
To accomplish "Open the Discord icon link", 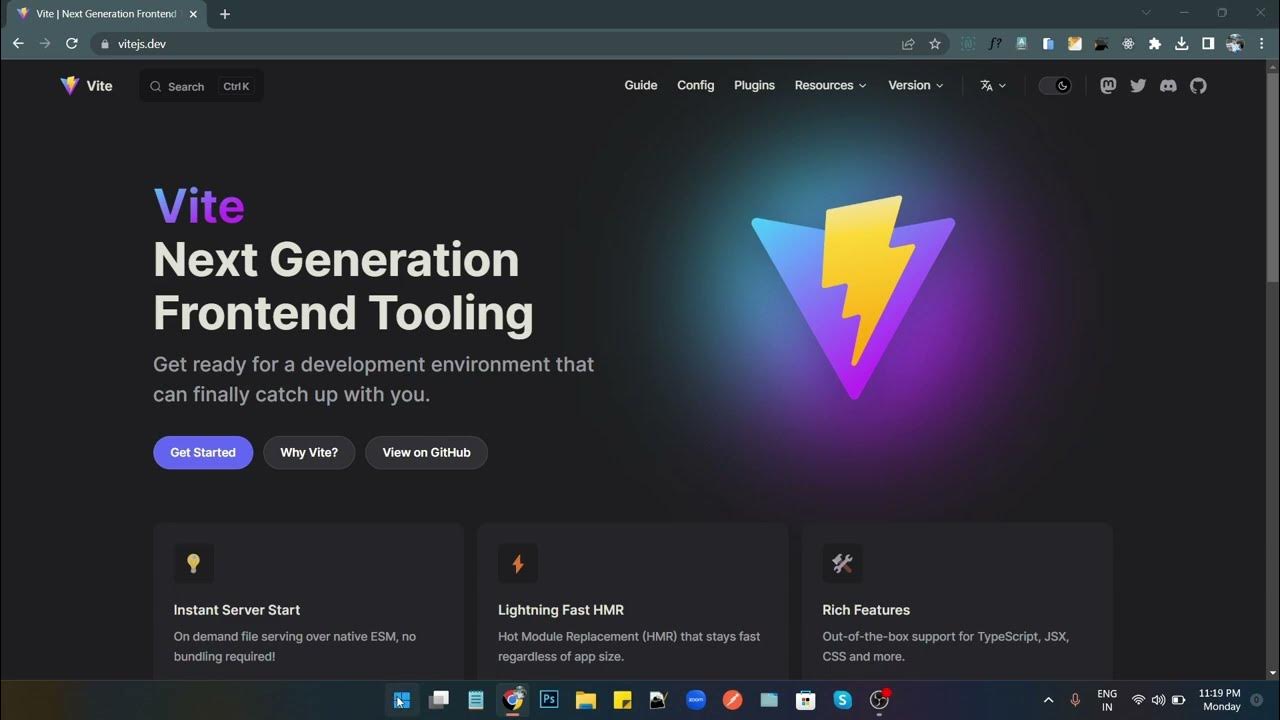I will pos(1168,86).
